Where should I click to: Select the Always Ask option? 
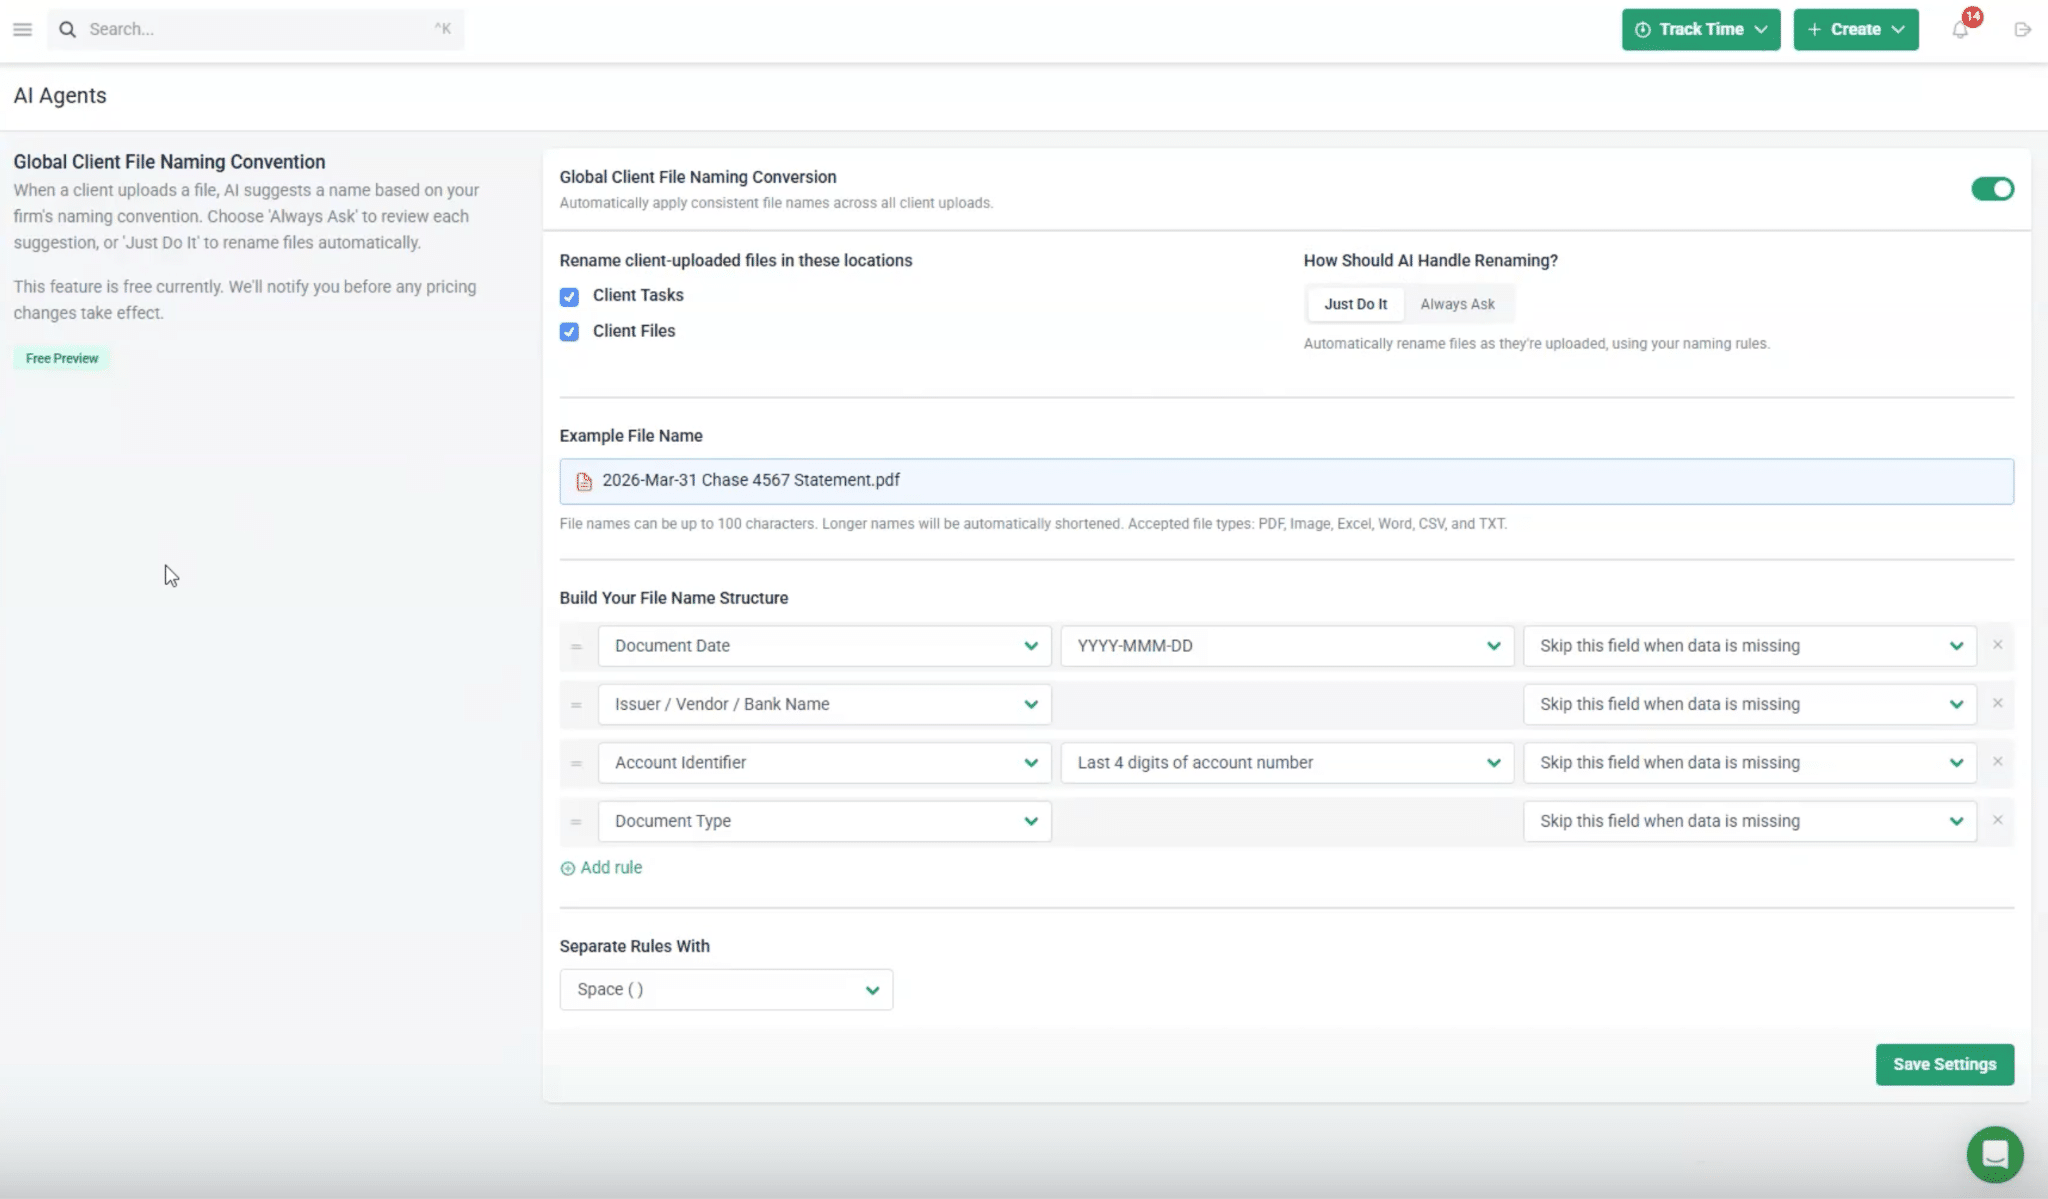(1457, 304)
